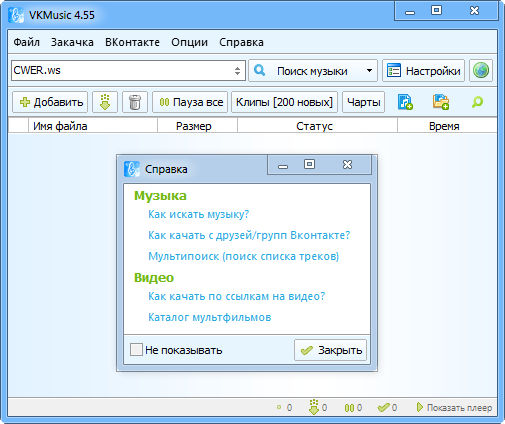
Task: Open the Файл menu
Action: 26,42
